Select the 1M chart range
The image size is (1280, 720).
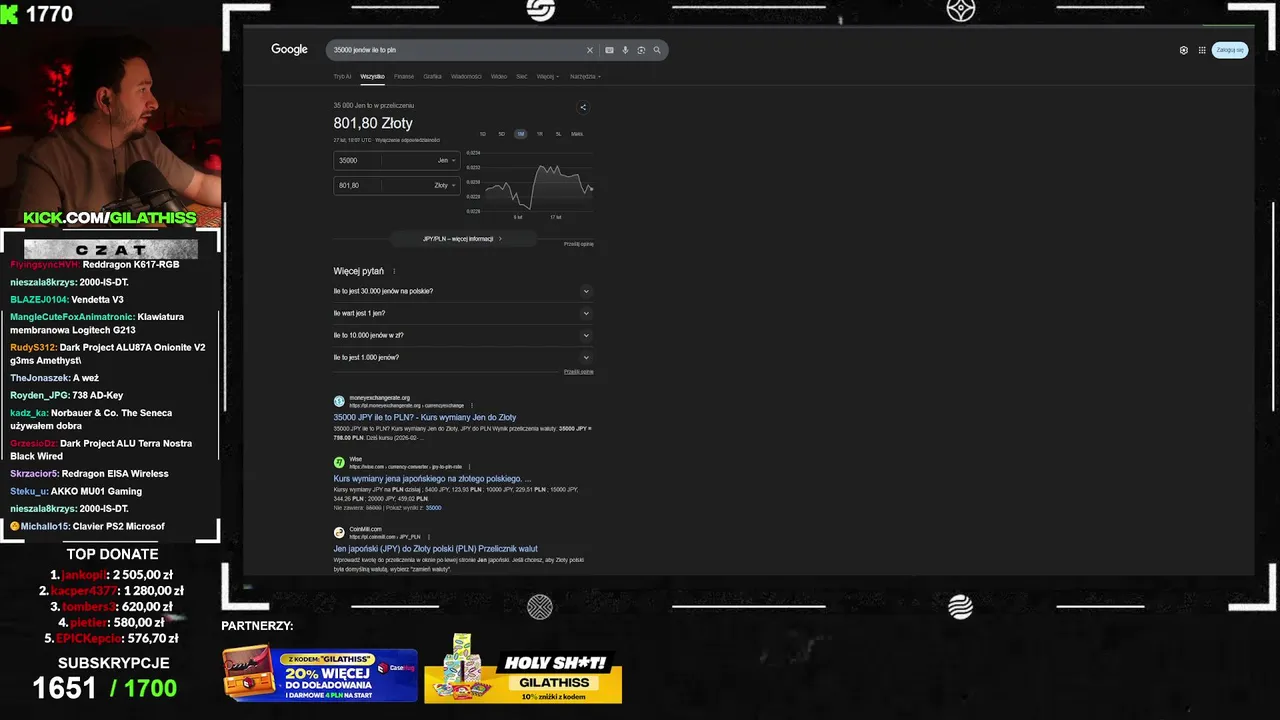[520, 134]
